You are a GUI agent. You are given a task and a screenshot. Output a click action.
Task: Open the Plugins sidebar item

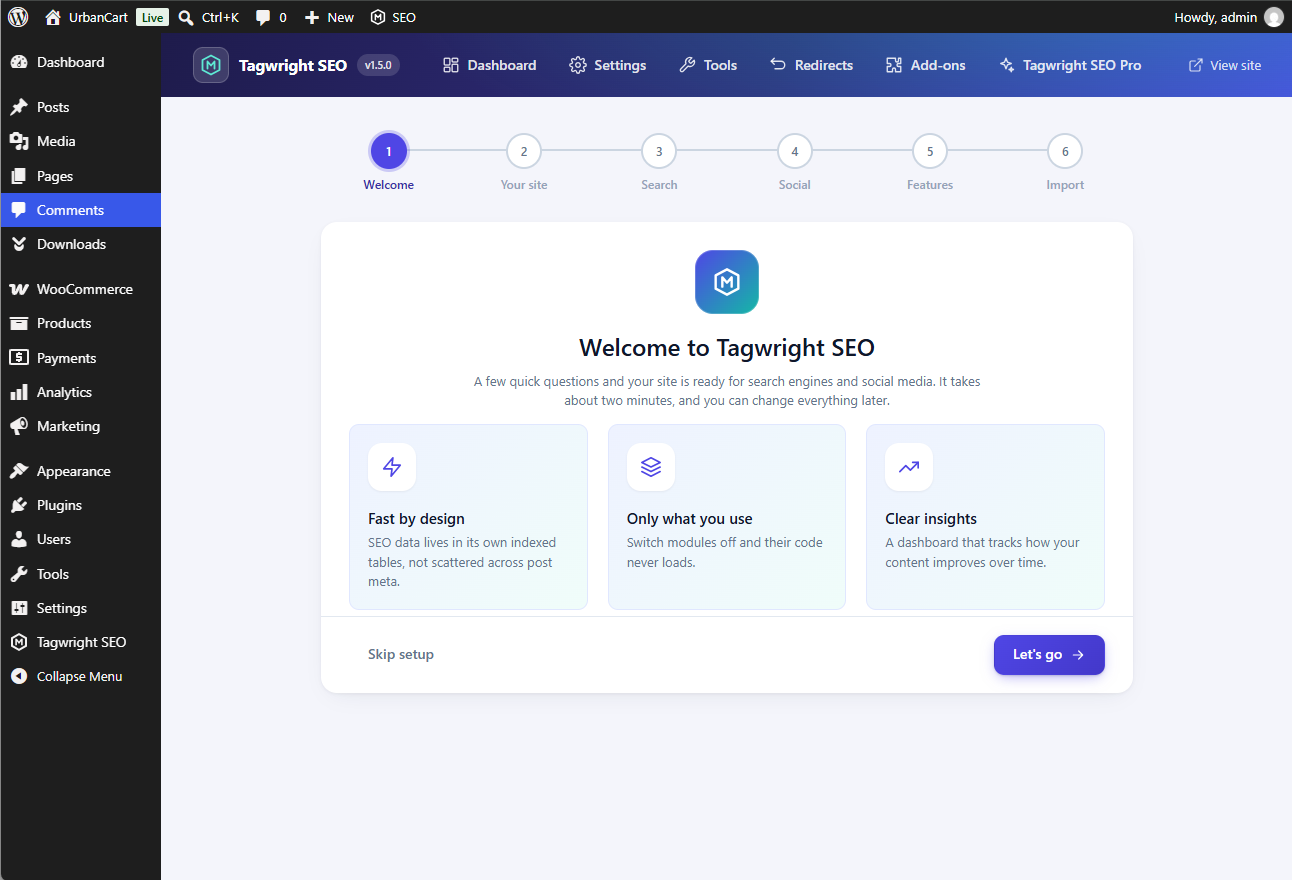tap(80, 505)
